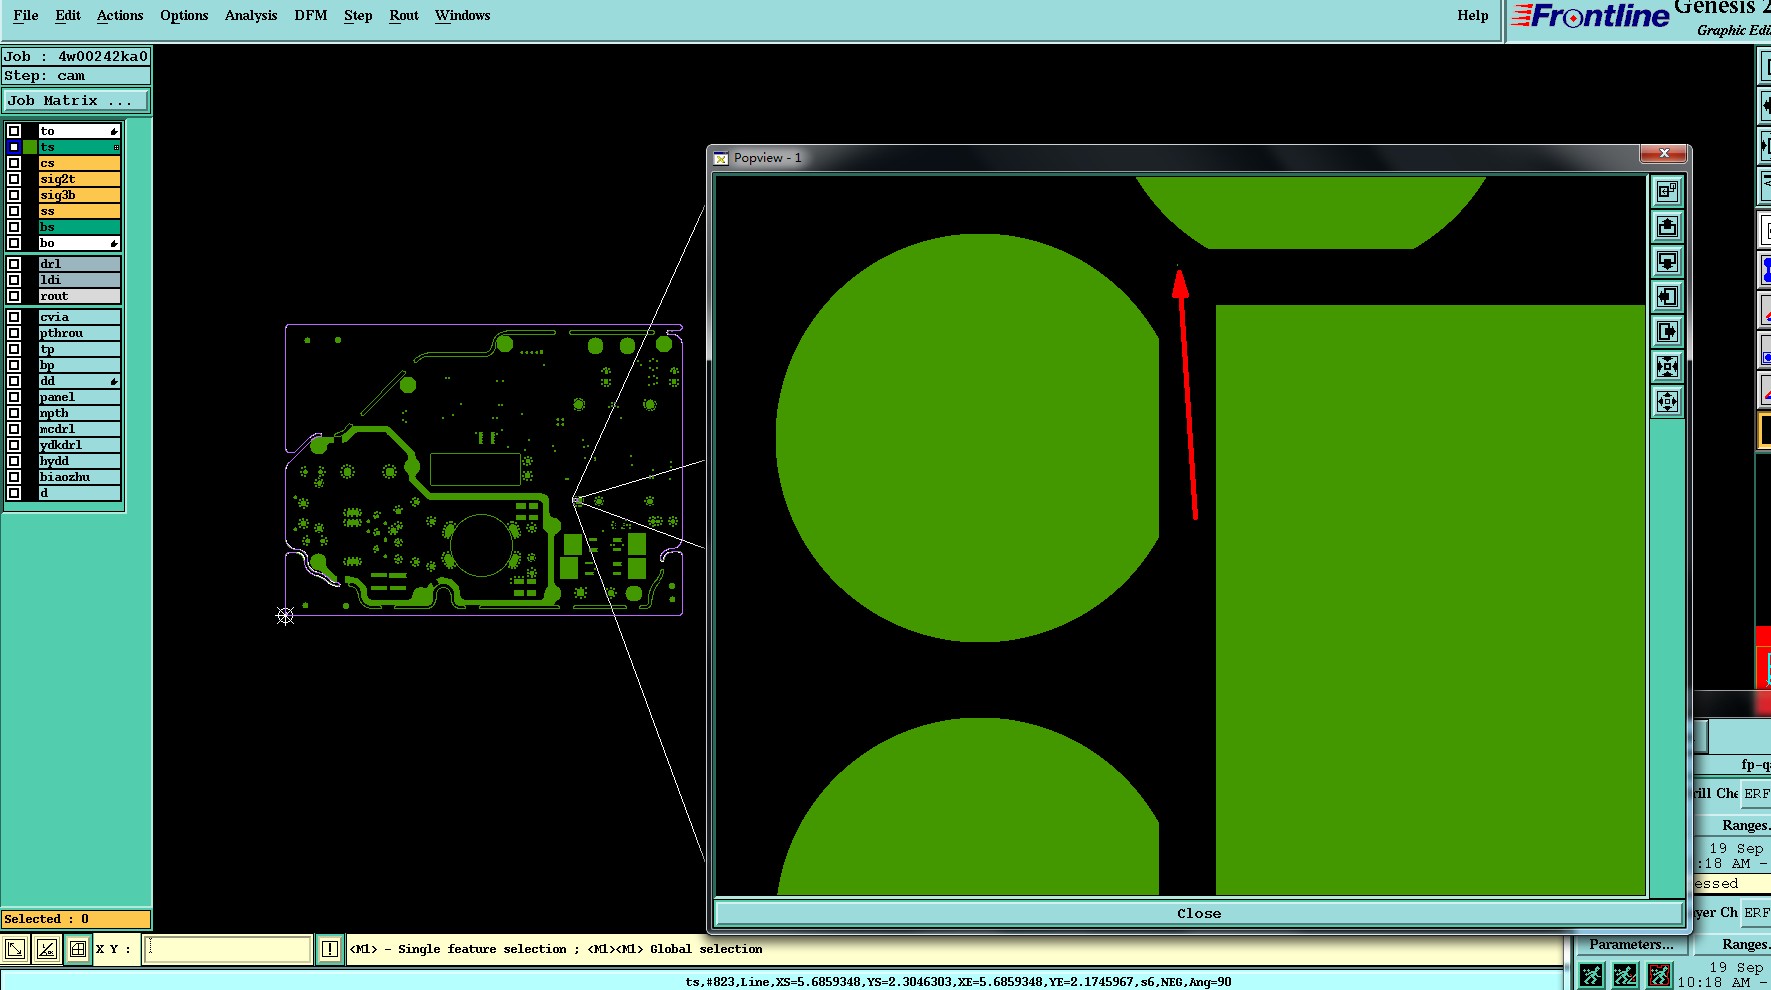Click the second runner icon at bottom right
Screen dimensions: 1771x990
tap(1626, 975)
